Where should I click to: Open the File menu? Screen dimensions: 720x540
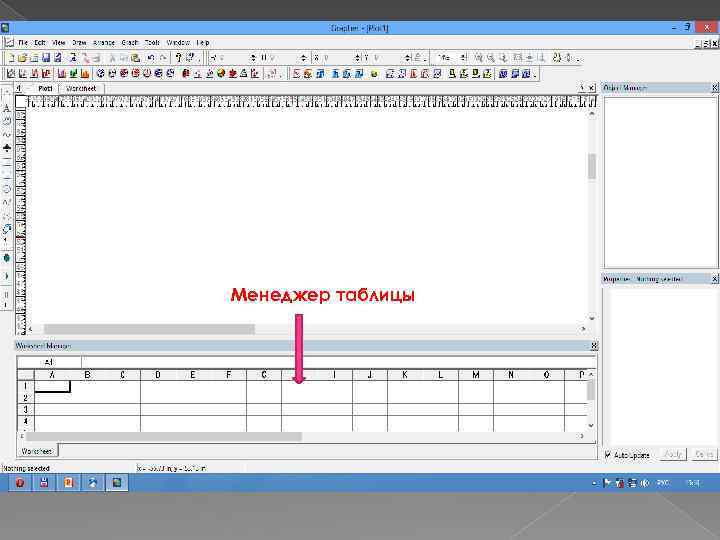coord(23,42)
